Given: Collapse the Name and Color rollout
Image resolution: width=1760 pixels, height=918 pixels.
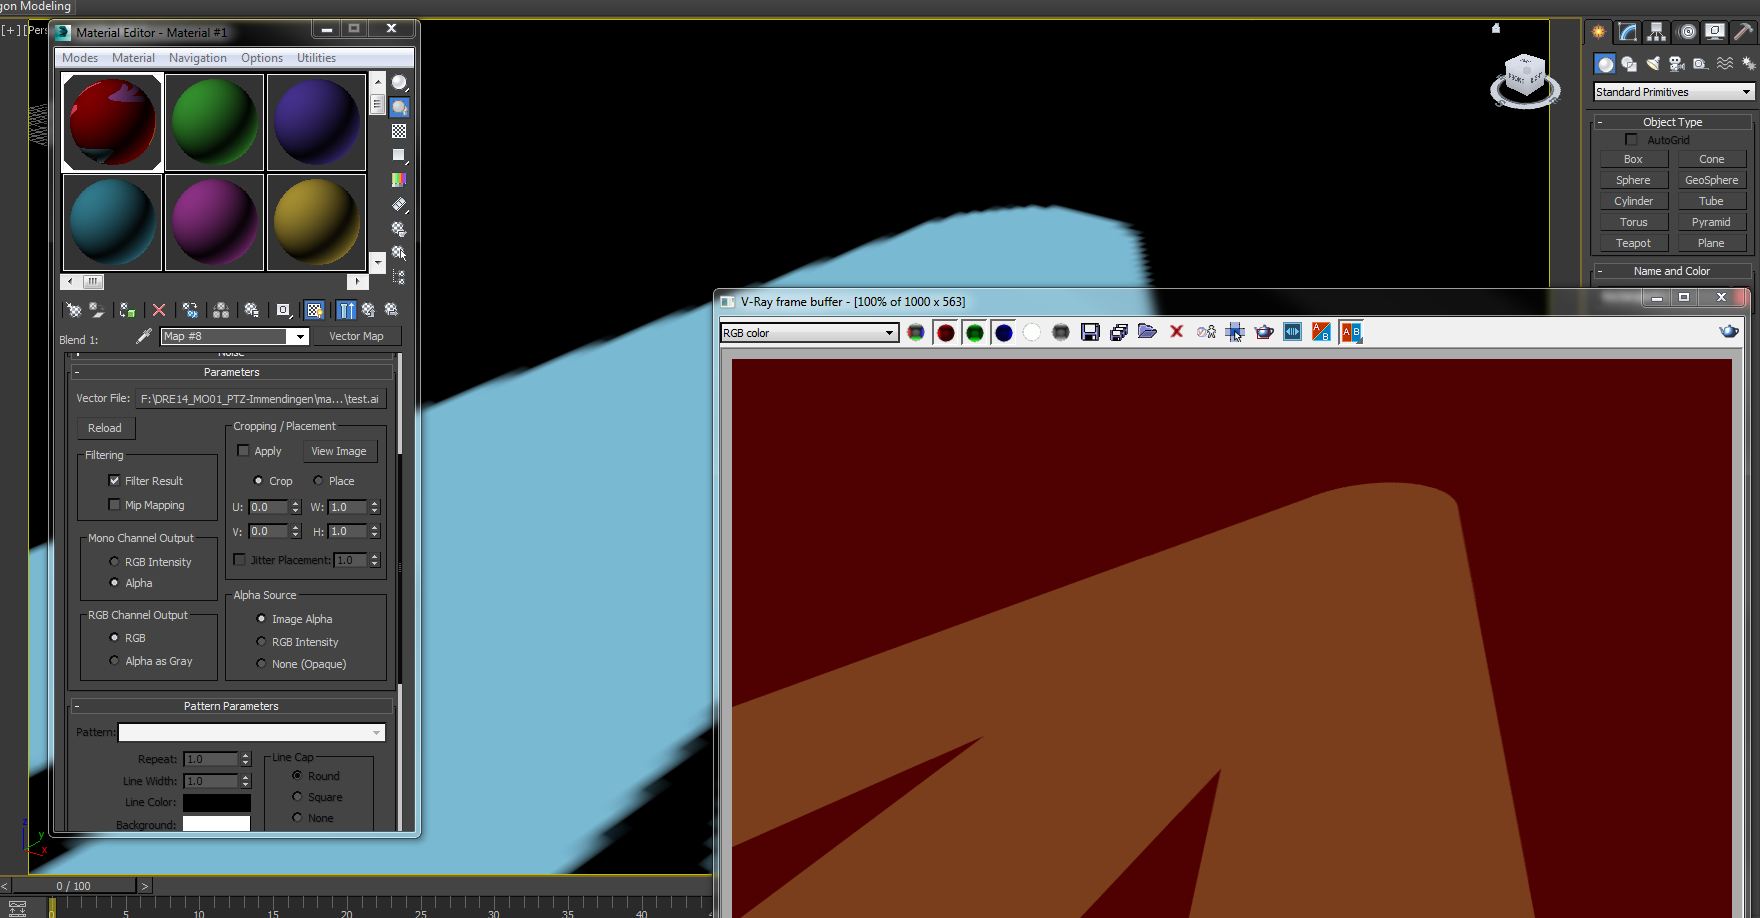Looking at the screenshot, I should 1672,271.
